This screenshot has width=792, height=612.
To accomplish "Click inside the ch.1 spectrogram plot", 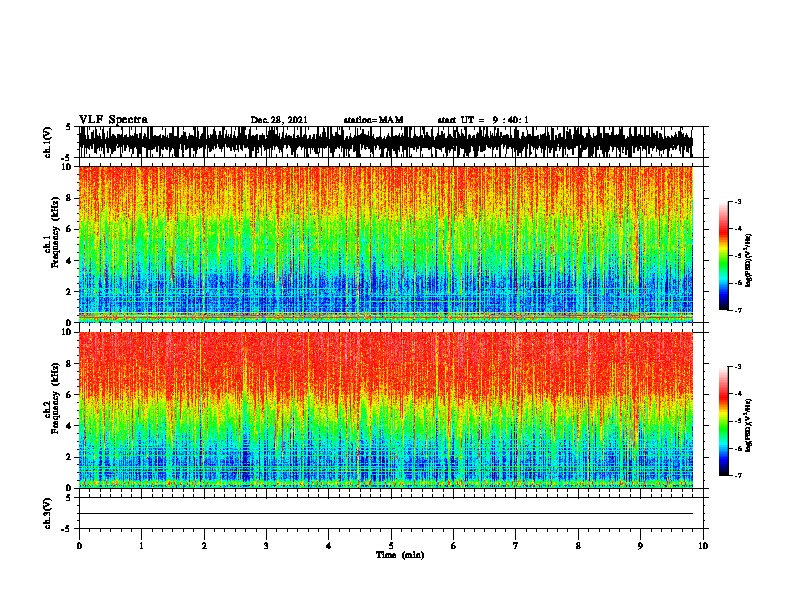I will tap(385, 244).
